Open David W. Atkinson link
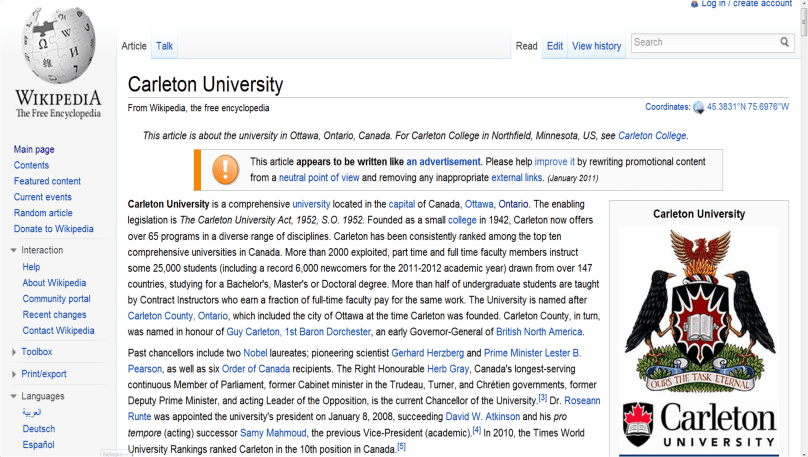808x457 pixels. click(483, 417)
